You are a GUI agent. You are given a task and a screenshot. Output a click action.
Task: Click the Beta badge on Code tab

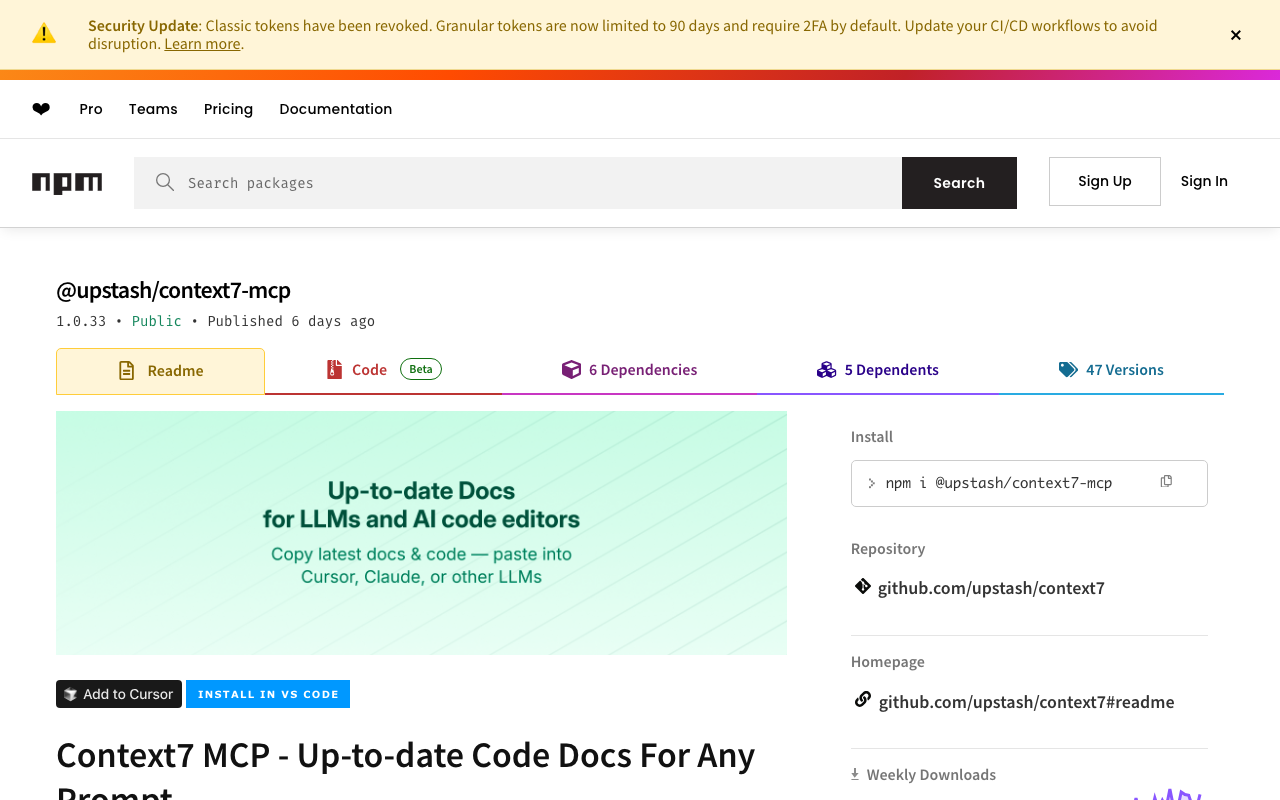[421, 369]
